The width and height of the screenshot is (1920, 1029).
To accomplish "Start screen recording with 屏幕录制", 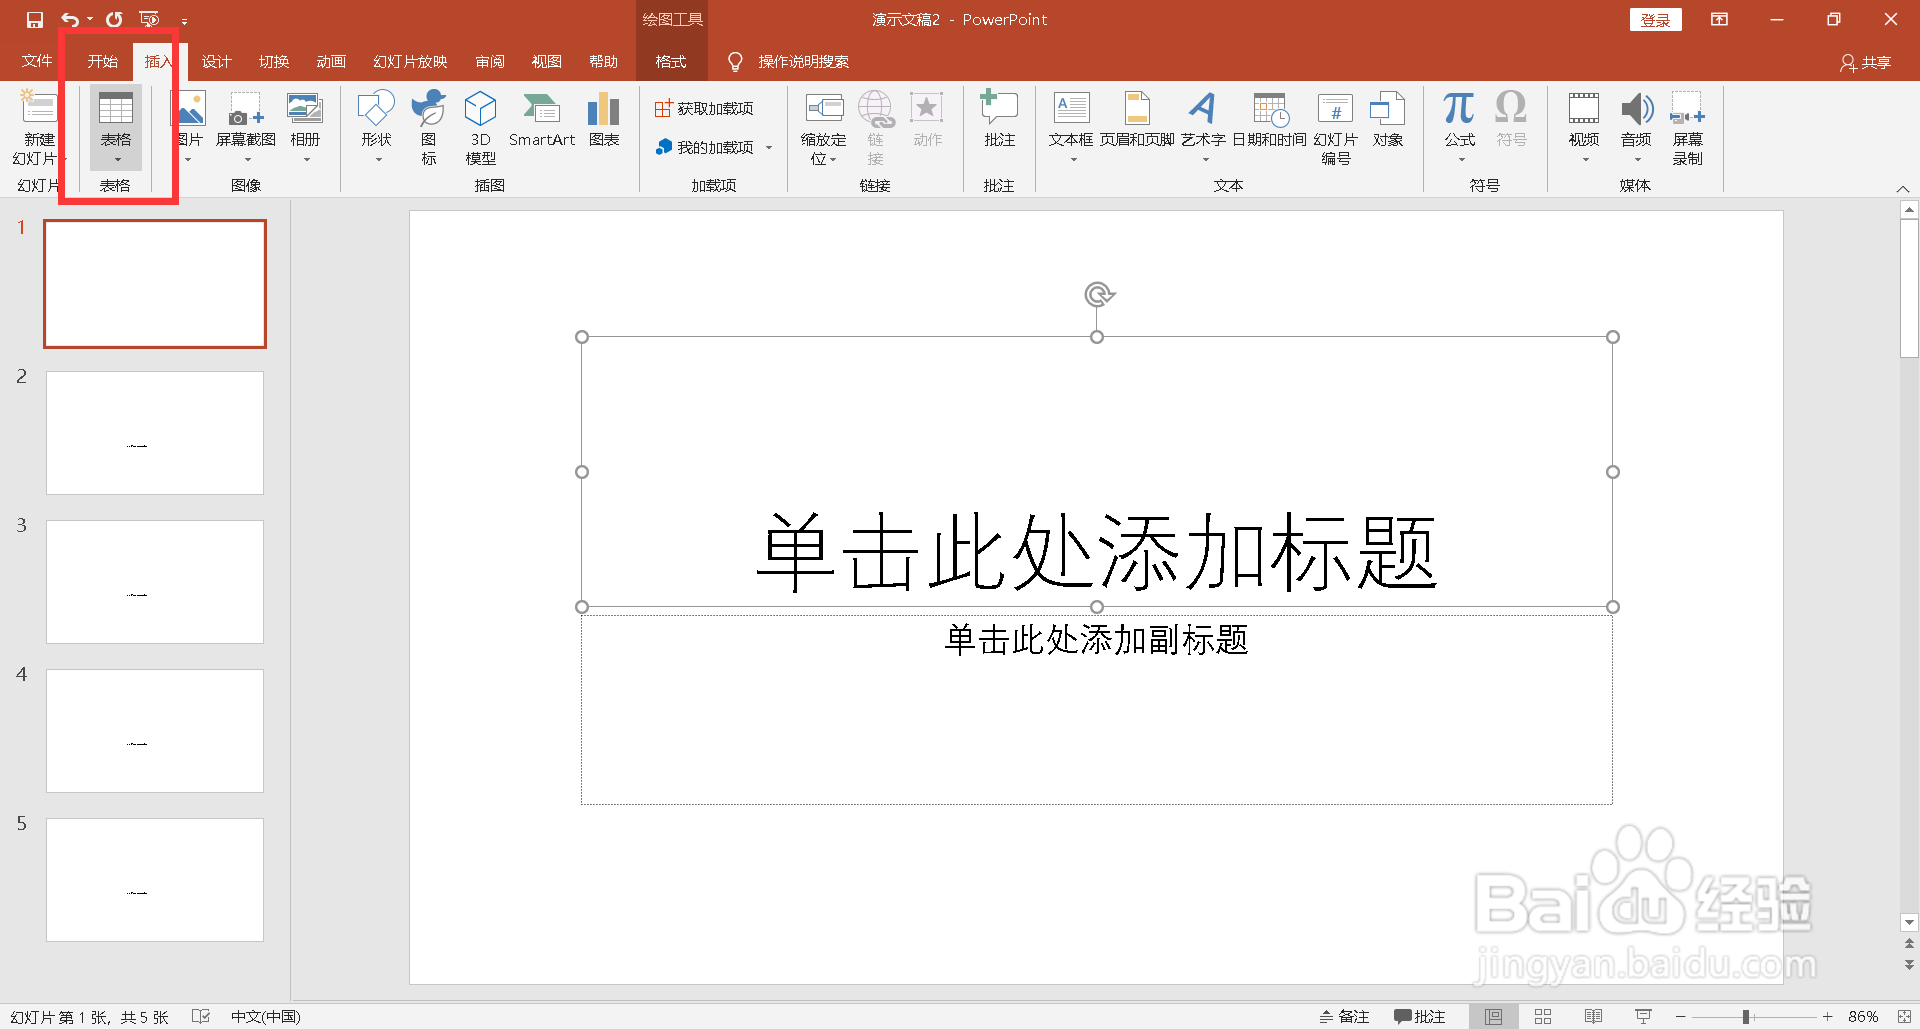I will pyautogui.click(x=1688, y=130).
